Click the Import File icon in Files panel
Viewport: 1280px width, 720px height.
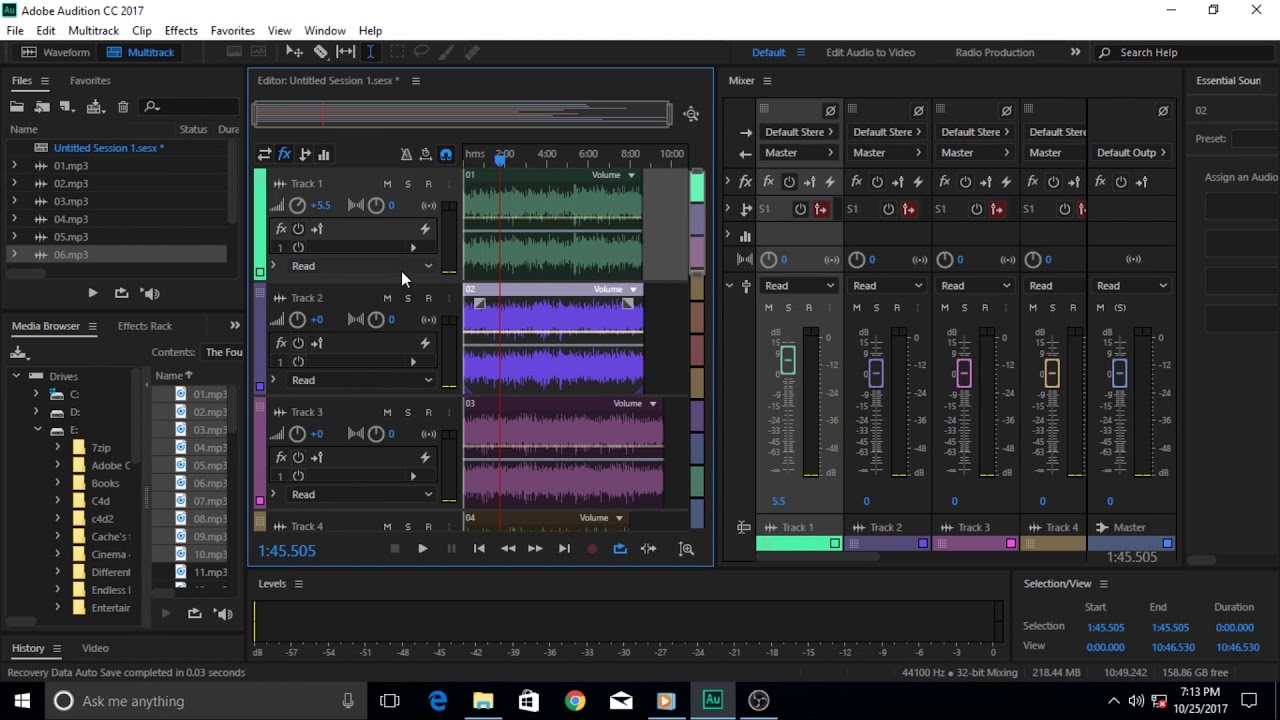coord(42,106)
